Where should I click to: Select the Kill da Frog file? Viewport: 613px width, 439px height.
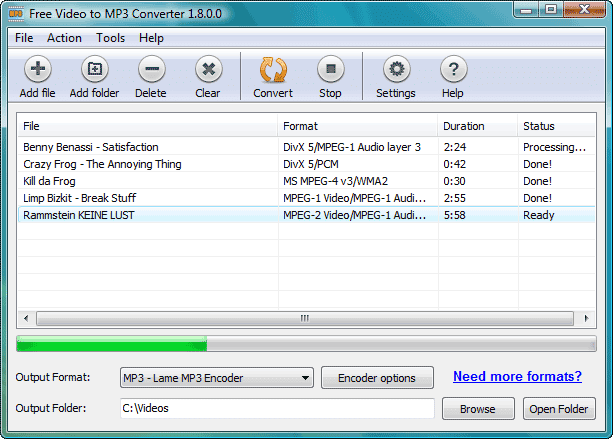pos(306,181)
